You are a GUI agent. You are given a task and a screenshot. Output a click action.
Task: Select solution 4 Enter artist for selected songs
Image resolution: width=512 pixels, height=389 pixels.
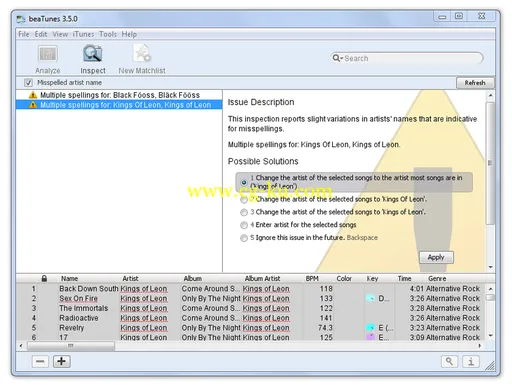coord(244,225)
